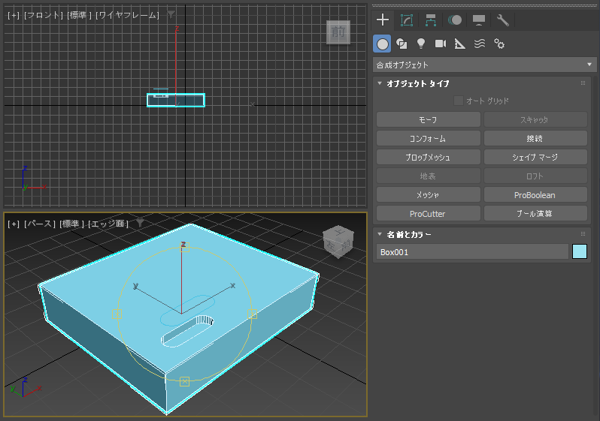
Task: Open the perspective viewport [+] menu
Action: click(x=13, y=224)
